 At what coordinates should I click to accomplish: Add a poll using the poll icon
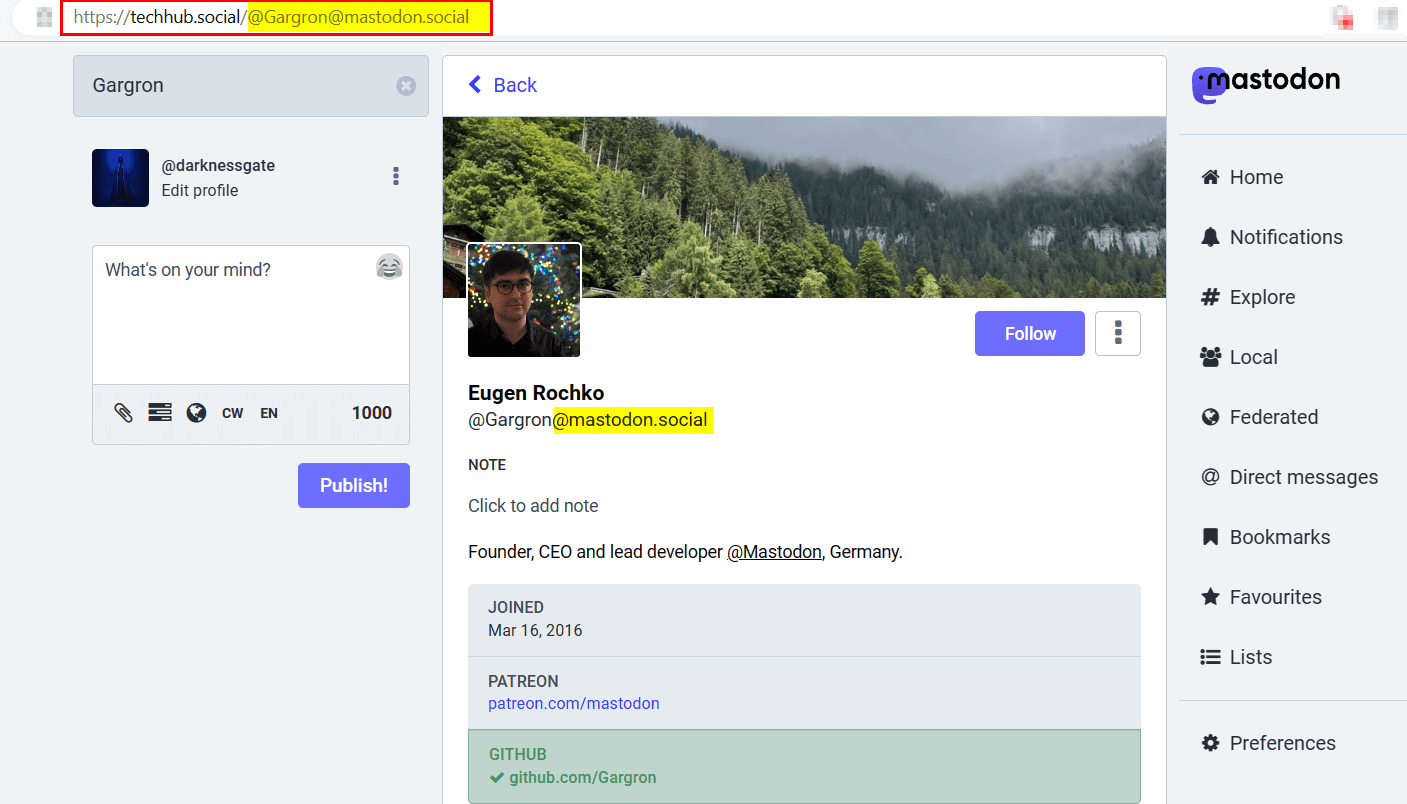pos(160,413)
